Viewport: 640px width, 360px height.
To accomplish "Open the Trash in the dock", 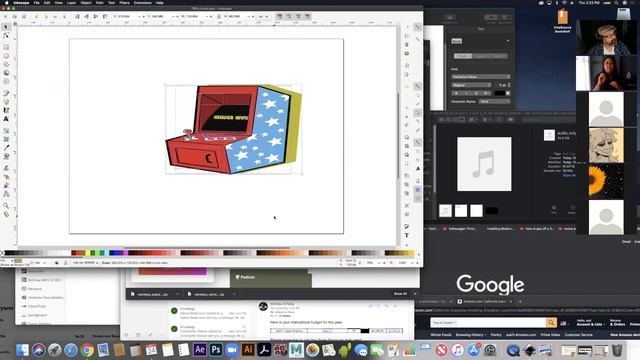I will [x=617, y=350].
